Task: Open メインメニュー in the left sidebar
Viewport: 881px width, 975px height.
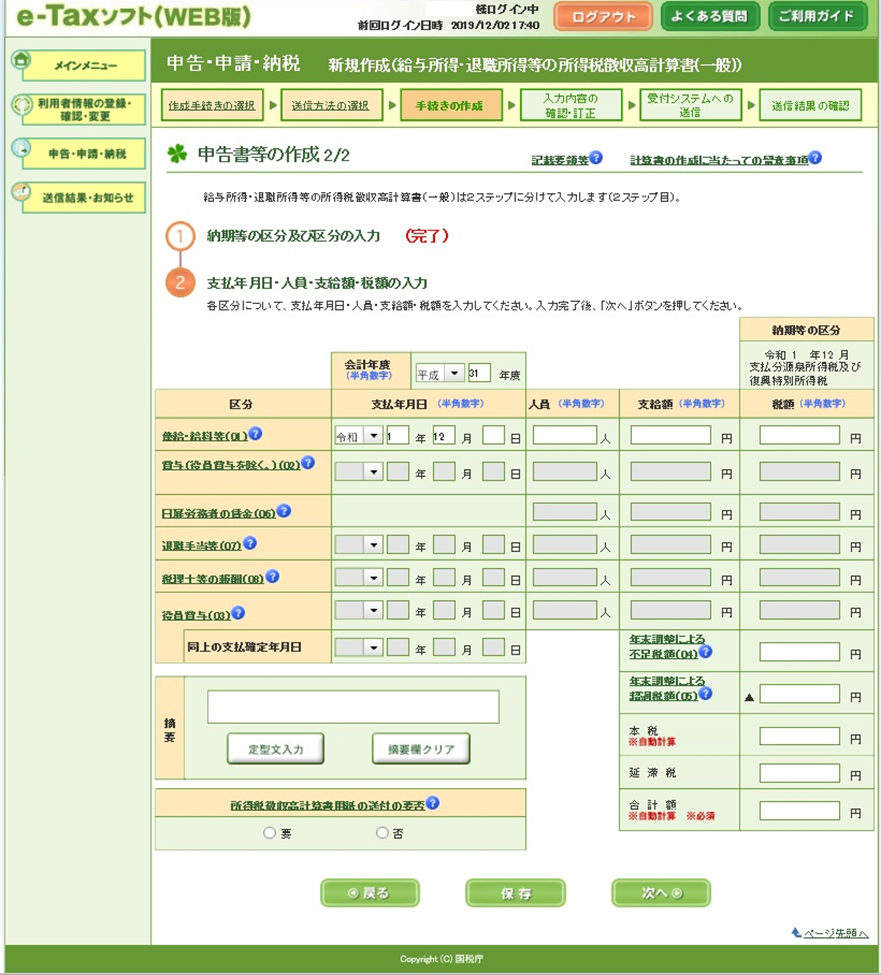Action: 85,66
